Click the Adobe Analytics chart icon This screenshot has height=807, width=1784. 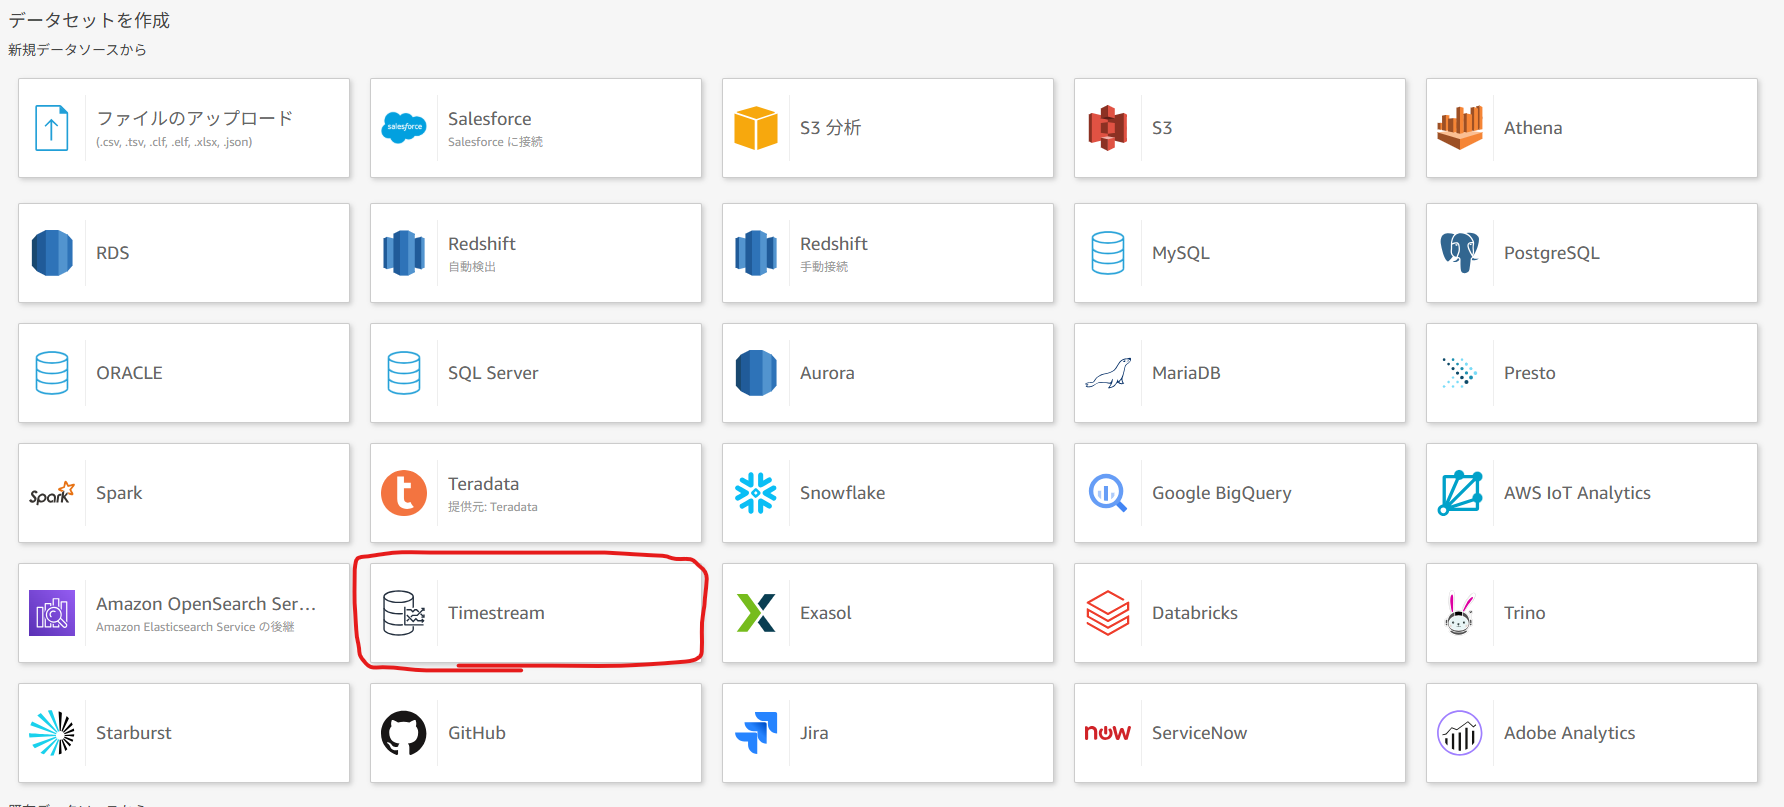pyautogui.click(x=1460, y=733)
